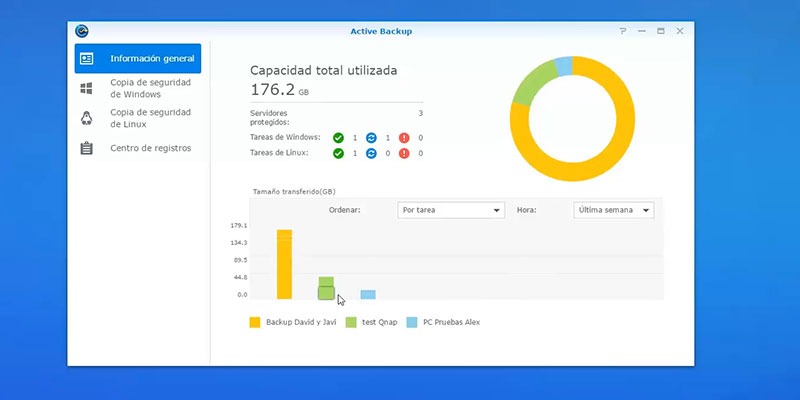Click the light blue segment of the donut chart
The image size is (800, 400).
[x=564, y=66]
